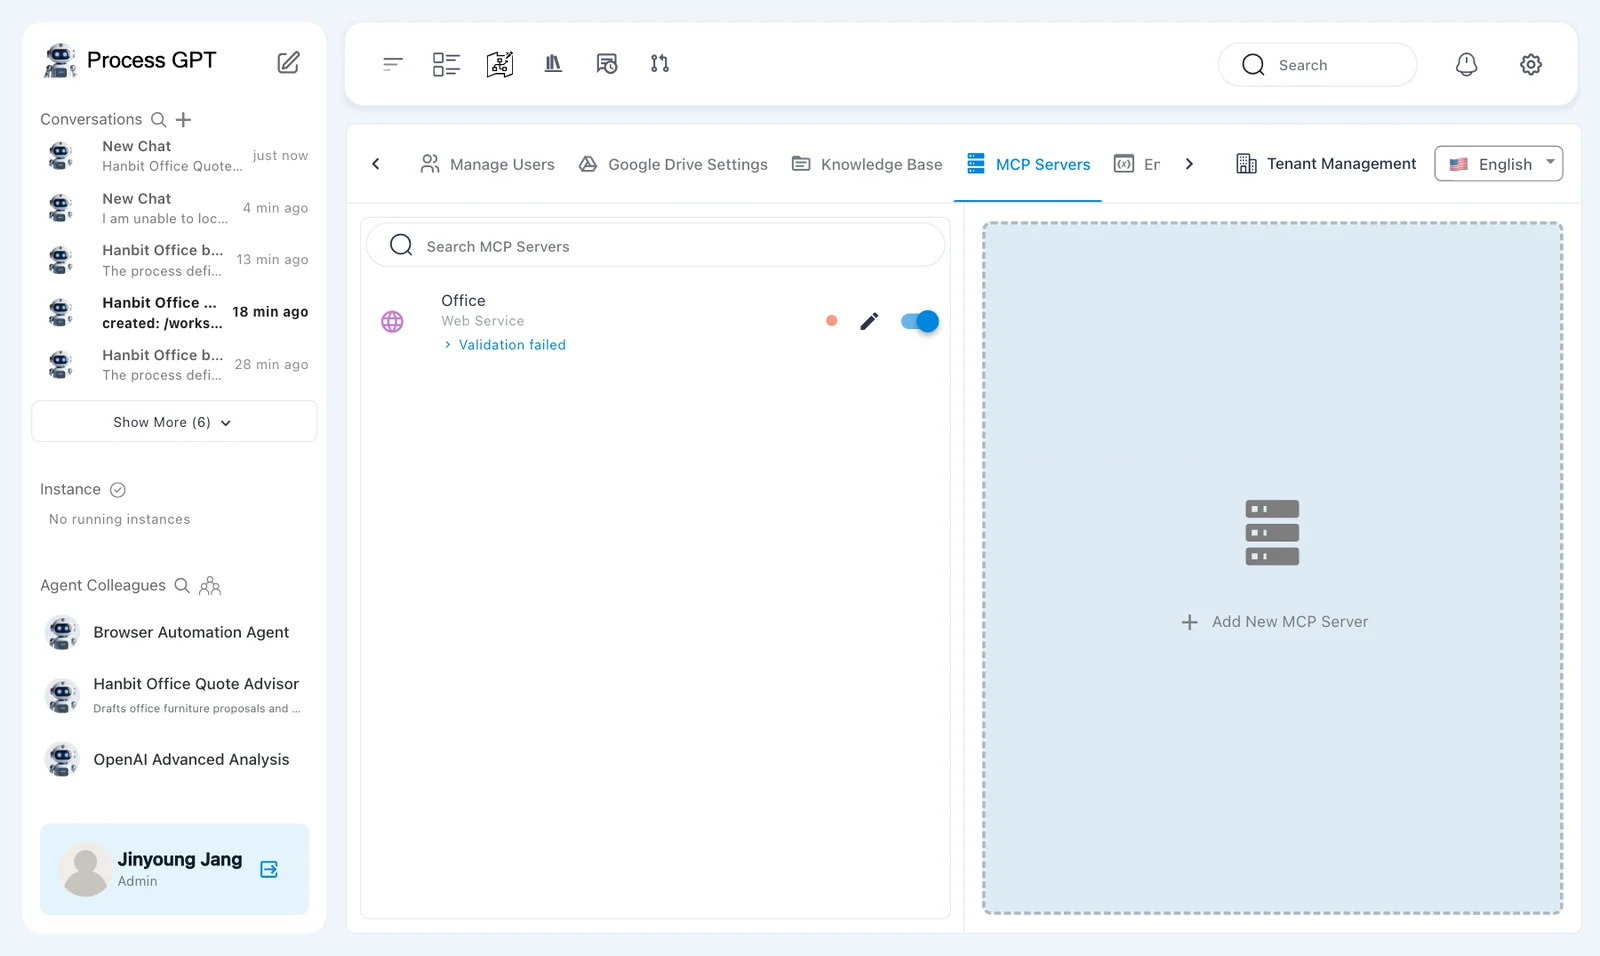Click the orange status dot of the Office server
The height and width of the screenshot is (956, 1600).
(831, 321)
